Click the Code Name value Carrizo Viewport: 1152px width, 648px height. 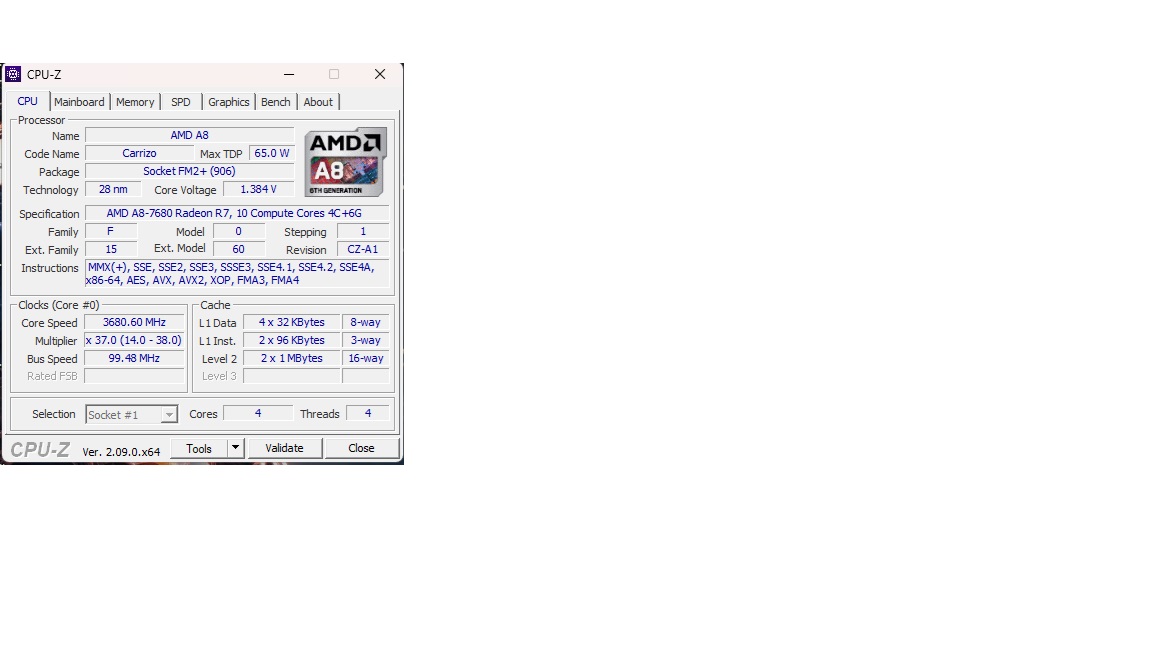click(x=140, y=154)
